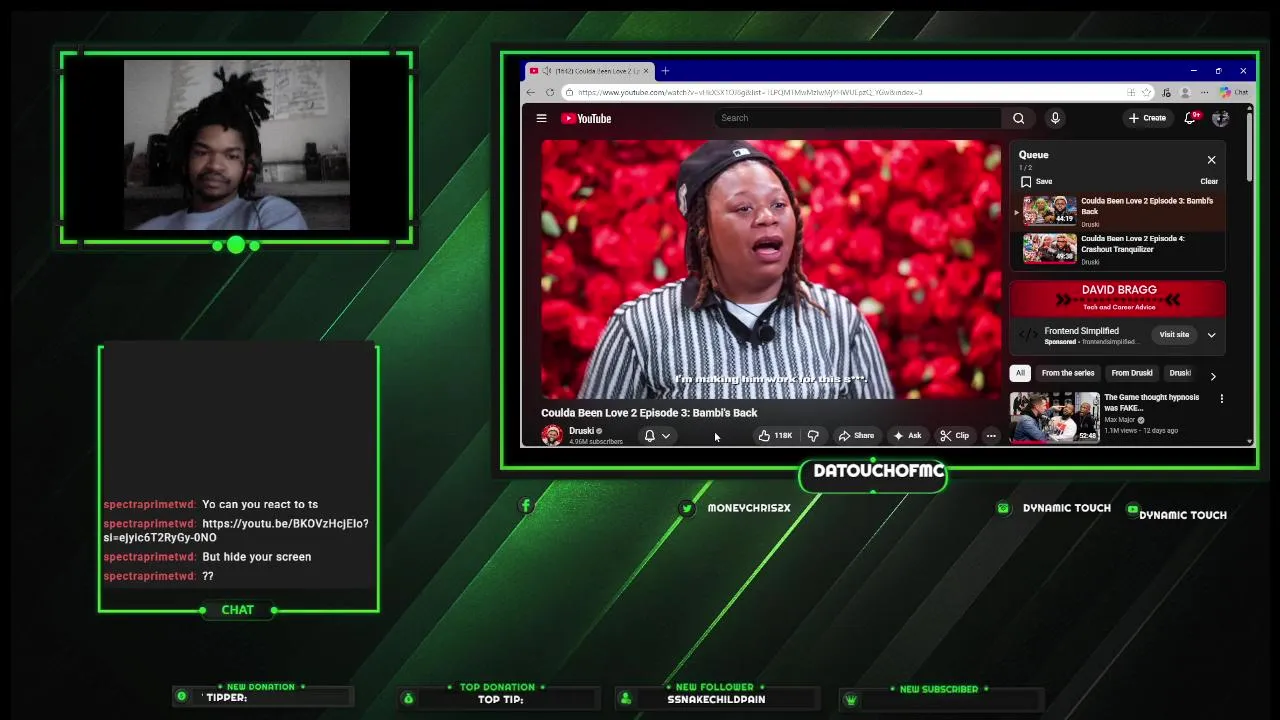This screenshot has width=1280, height=720.
Task: Open the browser Copilot Chat button
Action: click(x=1234, y=92)
